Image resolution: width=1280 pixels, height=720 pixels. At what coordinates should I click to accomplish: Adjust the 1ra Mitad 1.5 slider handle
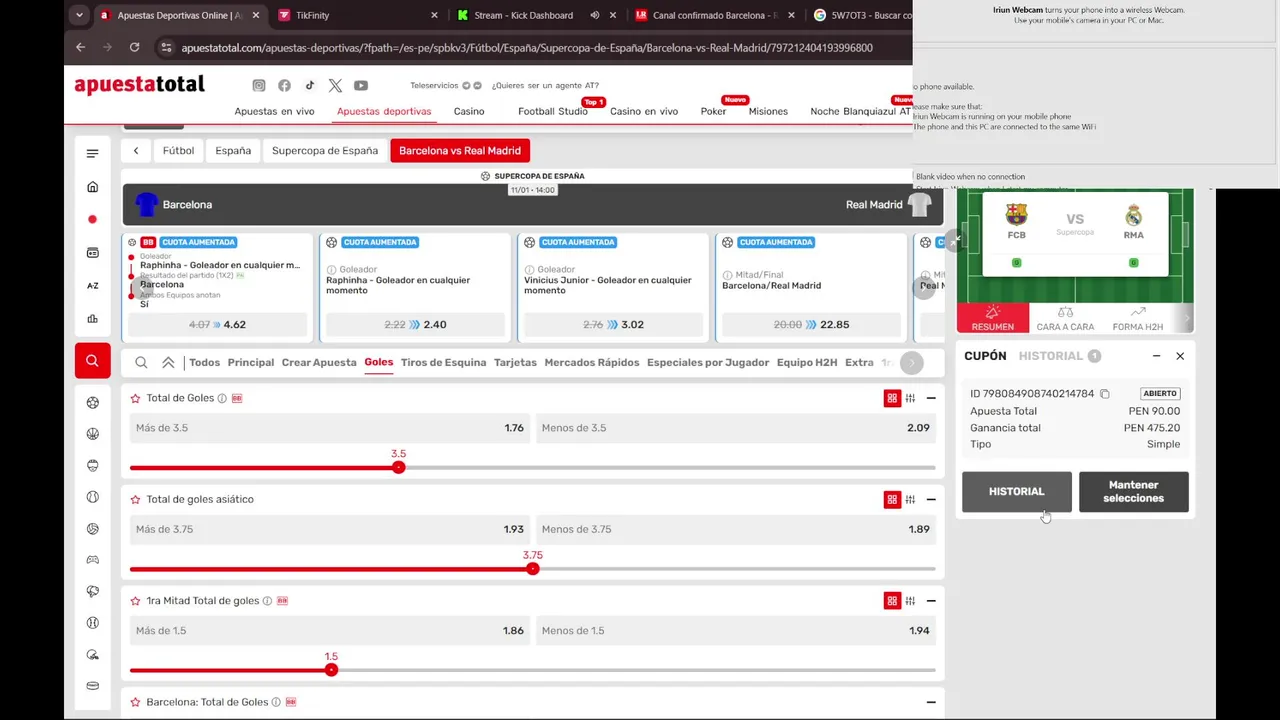point(331,670)
